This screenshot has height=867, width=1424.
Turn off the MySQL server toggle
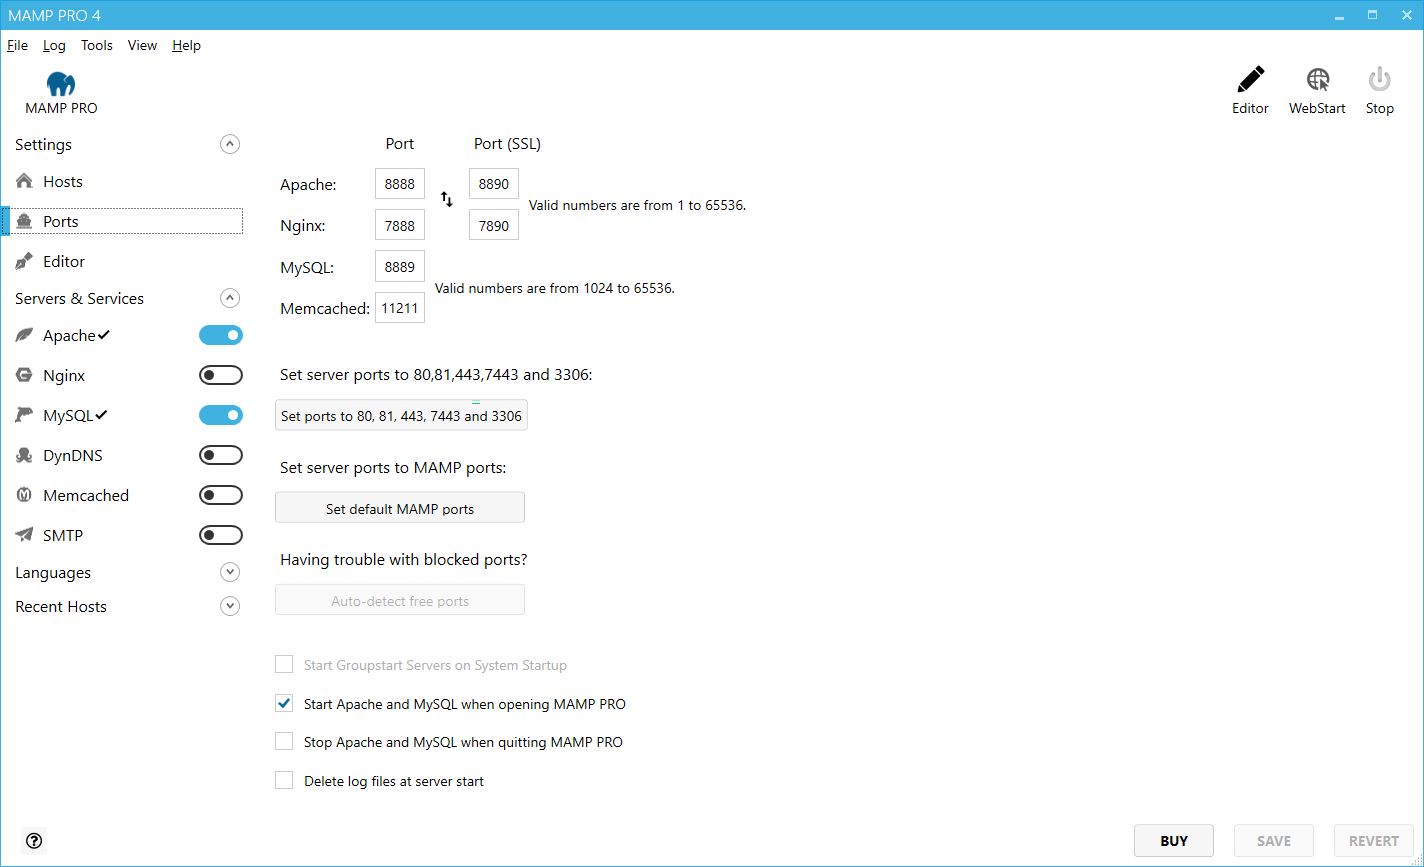point(221,415)
